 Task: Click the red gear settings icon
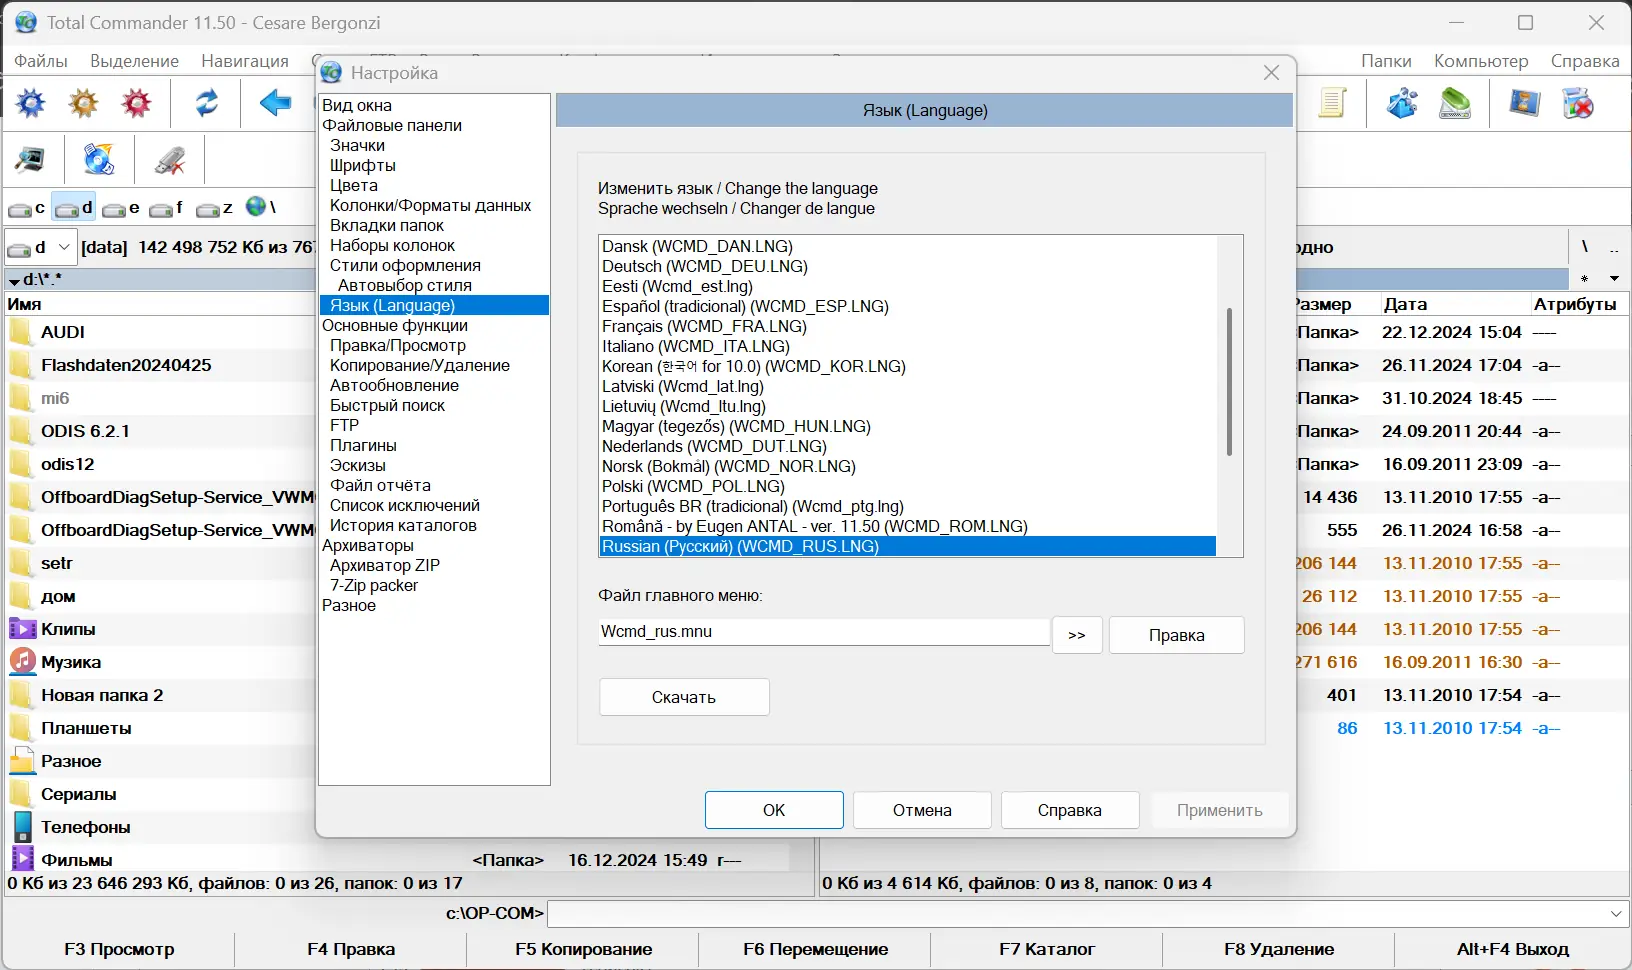pyautogui.click(x=136, y=103)
